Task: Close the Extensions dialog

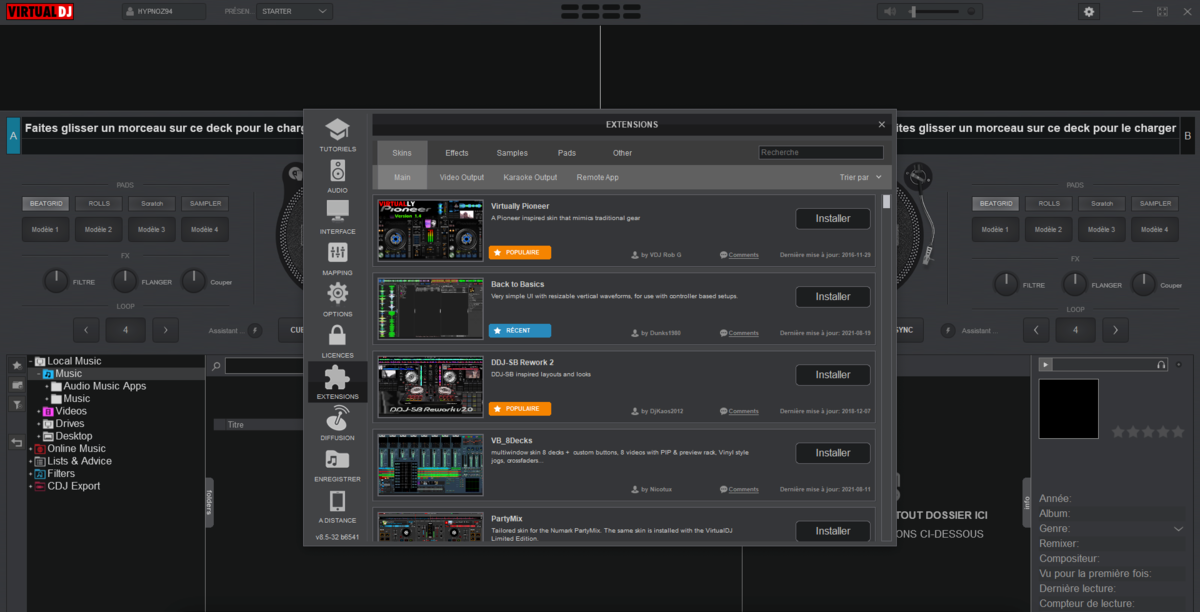Action: (882, 125)
